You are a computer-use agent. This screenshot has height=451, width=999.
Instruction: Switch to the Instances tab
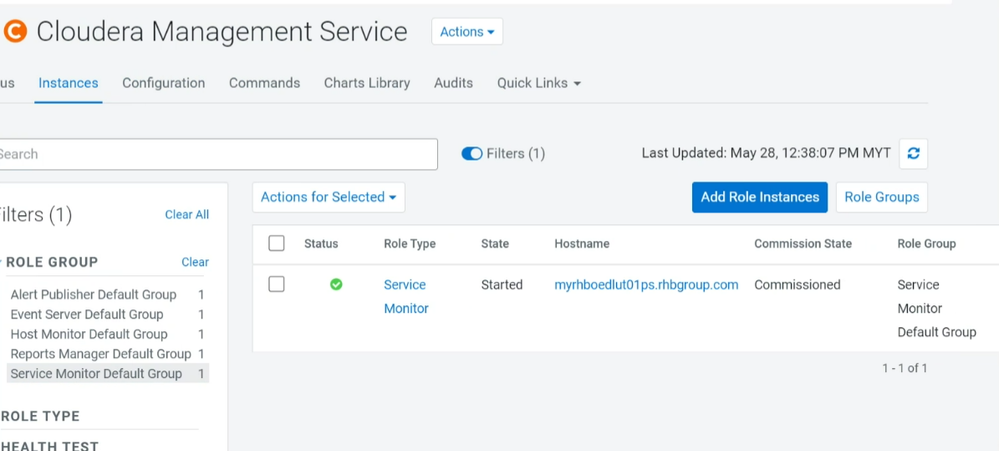pos(68,83)
